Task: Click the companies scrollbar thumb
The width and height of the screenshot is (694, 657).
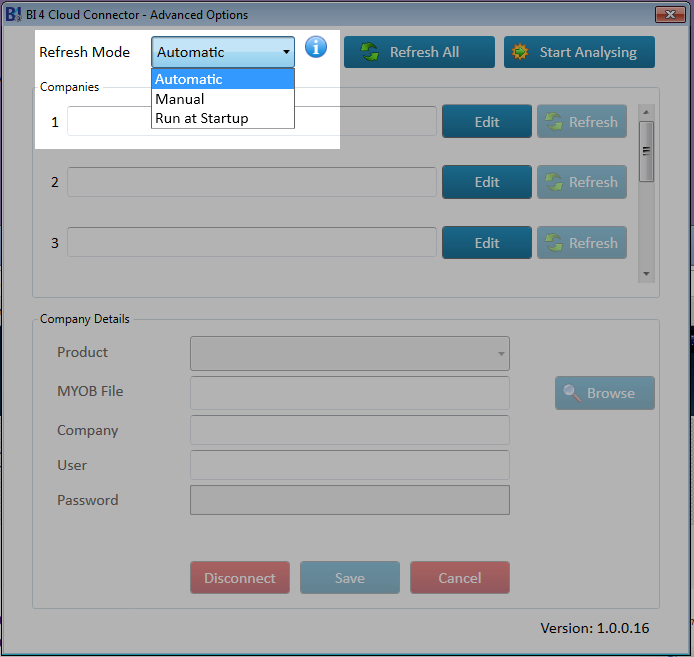Action: 646,151
